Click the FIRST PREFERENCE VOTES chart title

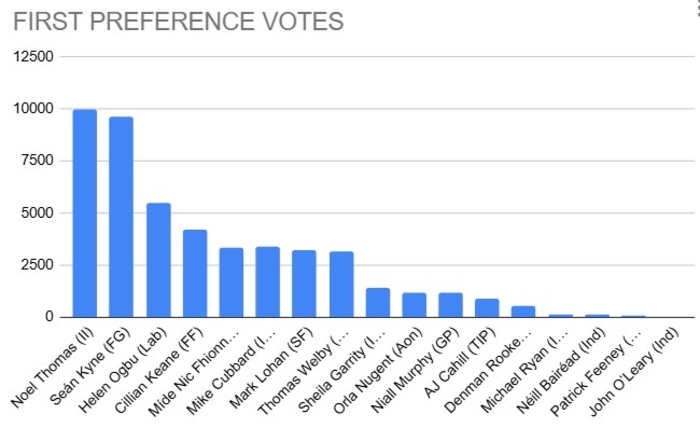click(x=179, y=21)
